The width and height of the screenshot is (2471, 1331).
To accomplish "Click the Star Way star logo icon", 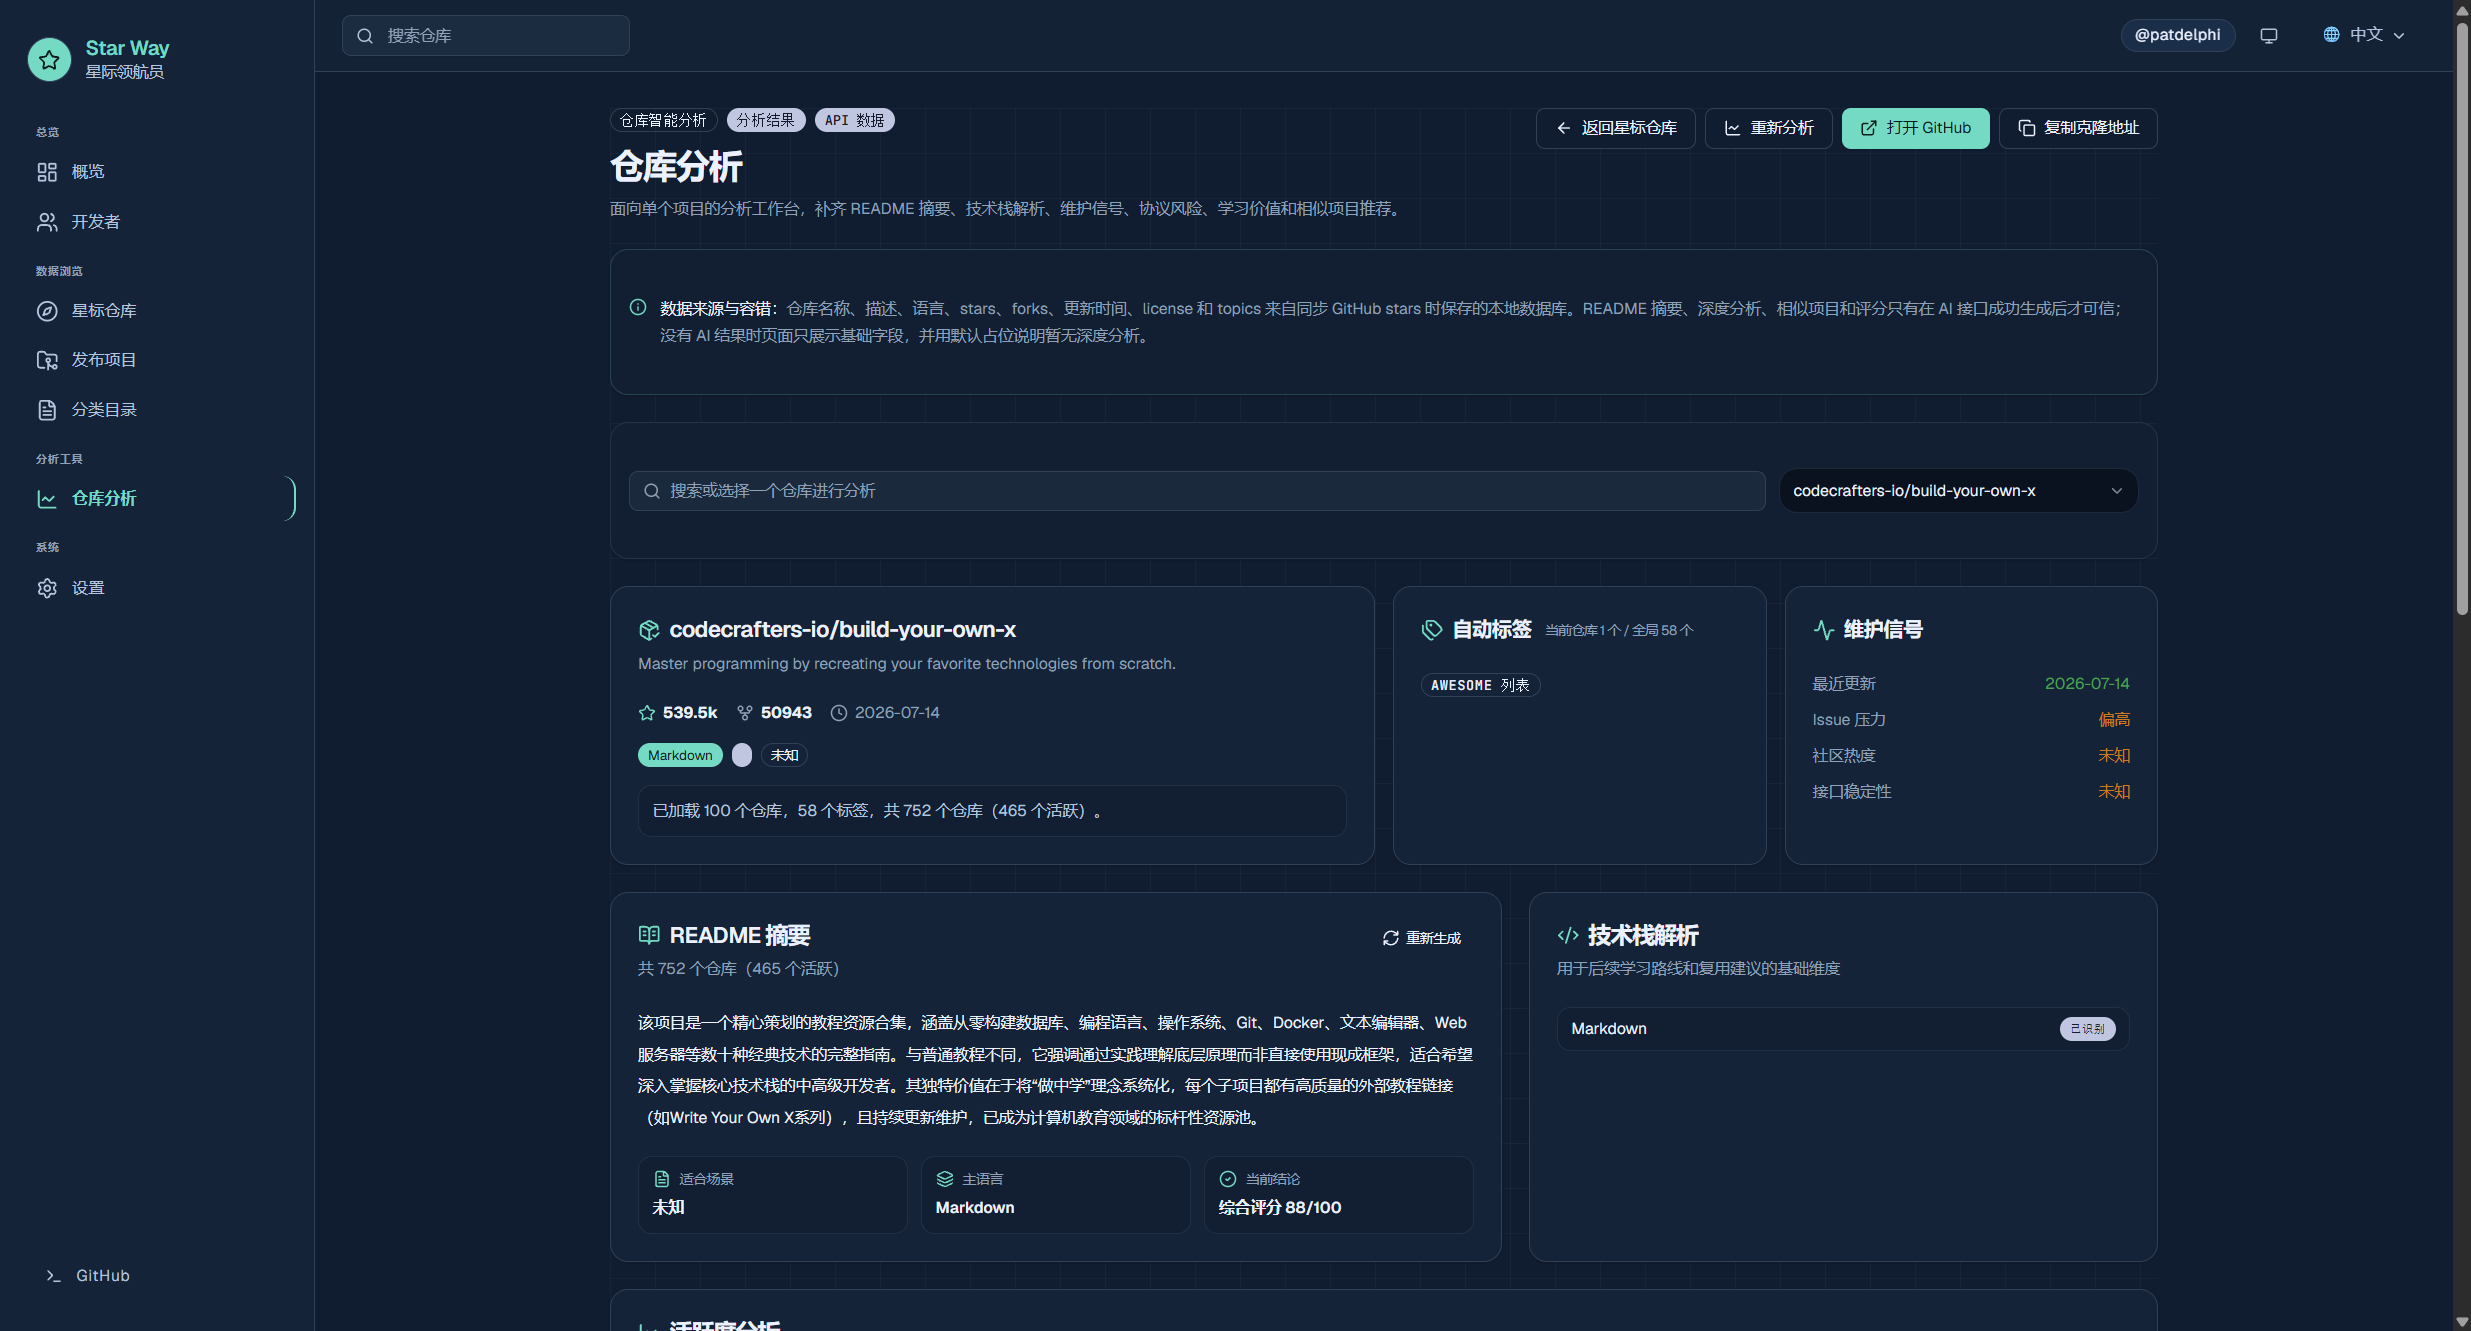I will [x=49, y=59].
